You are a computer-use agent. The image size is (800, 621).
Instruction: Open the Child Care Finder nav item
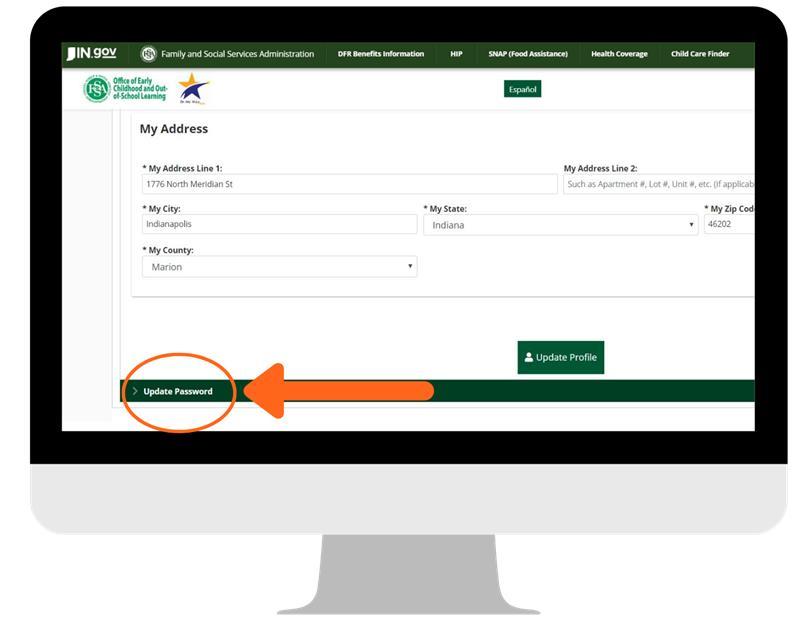(700, 54)
